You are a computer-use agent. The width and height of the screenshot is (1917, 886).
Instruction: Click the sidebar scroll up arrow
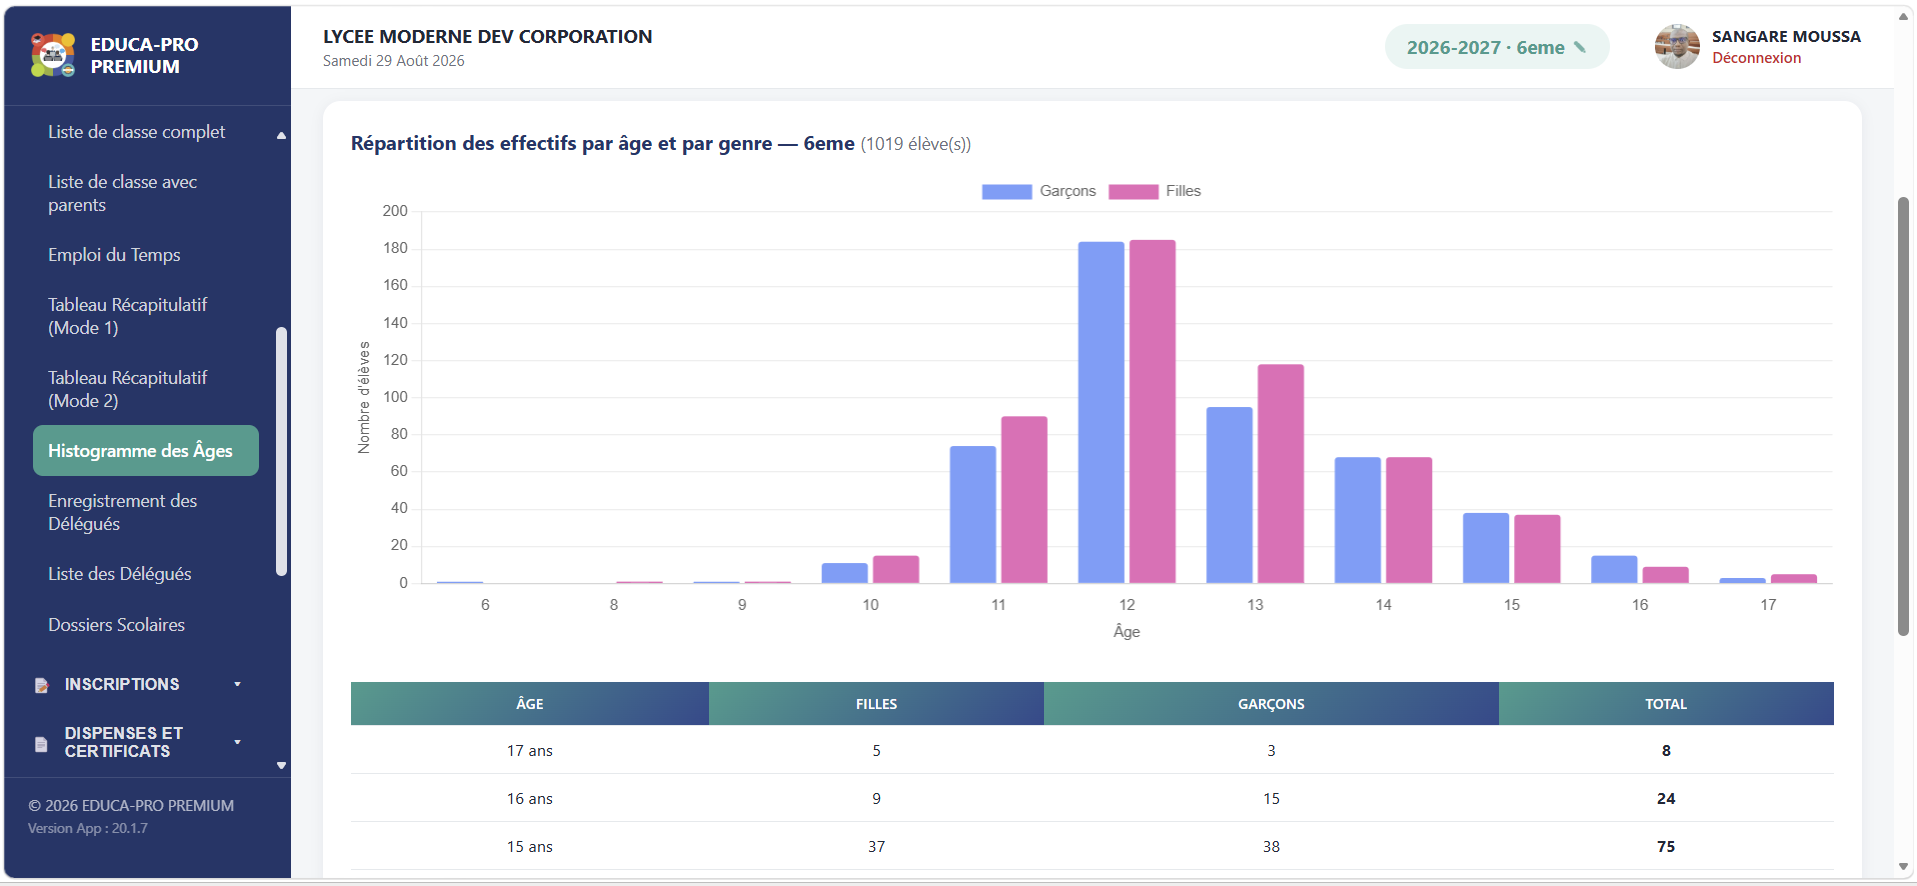coord(282,135)
